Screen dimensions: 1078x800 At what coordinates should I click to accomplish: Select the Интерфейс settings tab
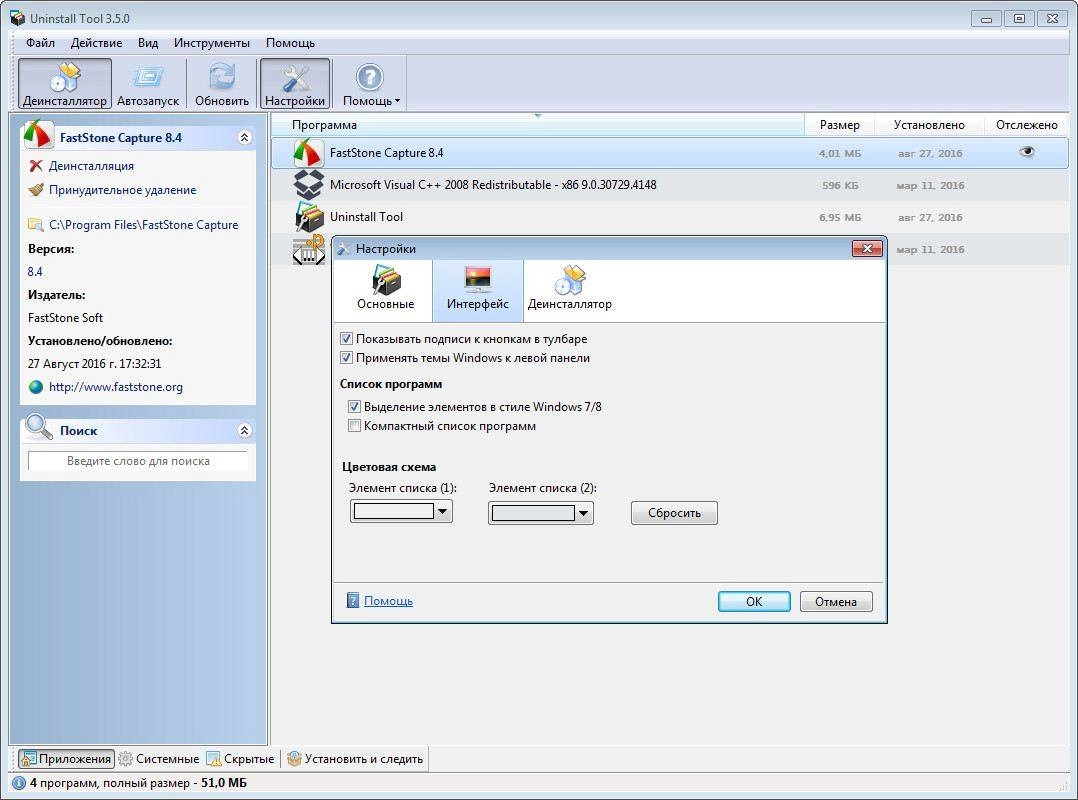click(478, 290)
